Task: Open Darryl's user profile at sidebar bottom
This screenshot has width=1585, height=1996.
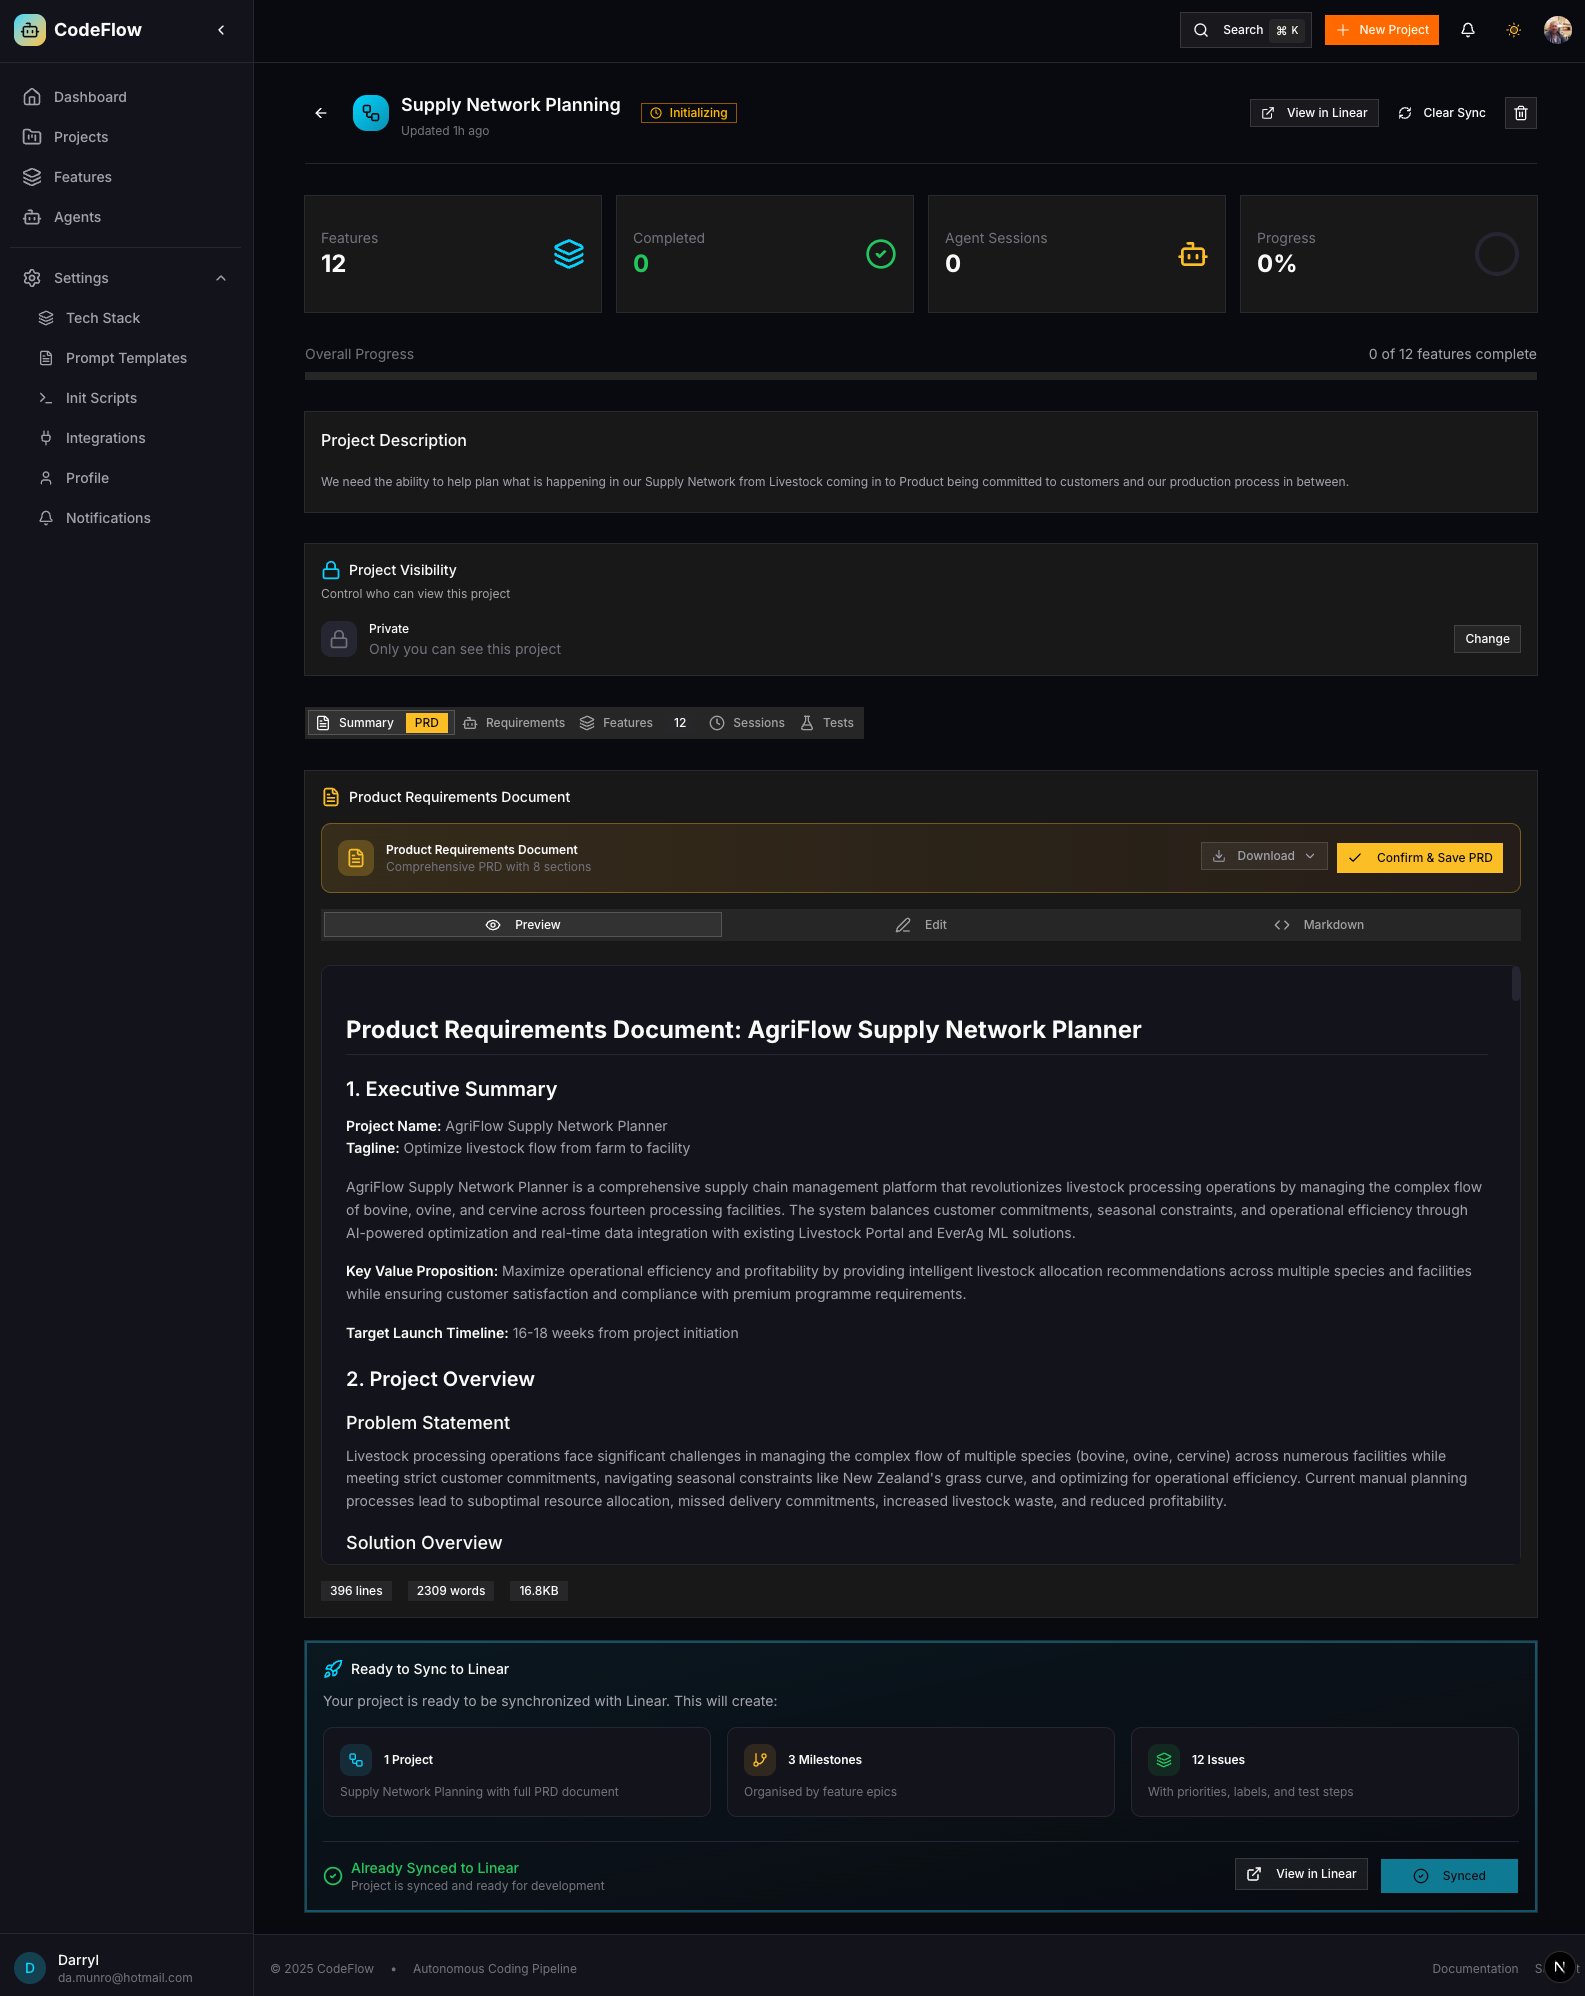Action: click(126, 1968)
